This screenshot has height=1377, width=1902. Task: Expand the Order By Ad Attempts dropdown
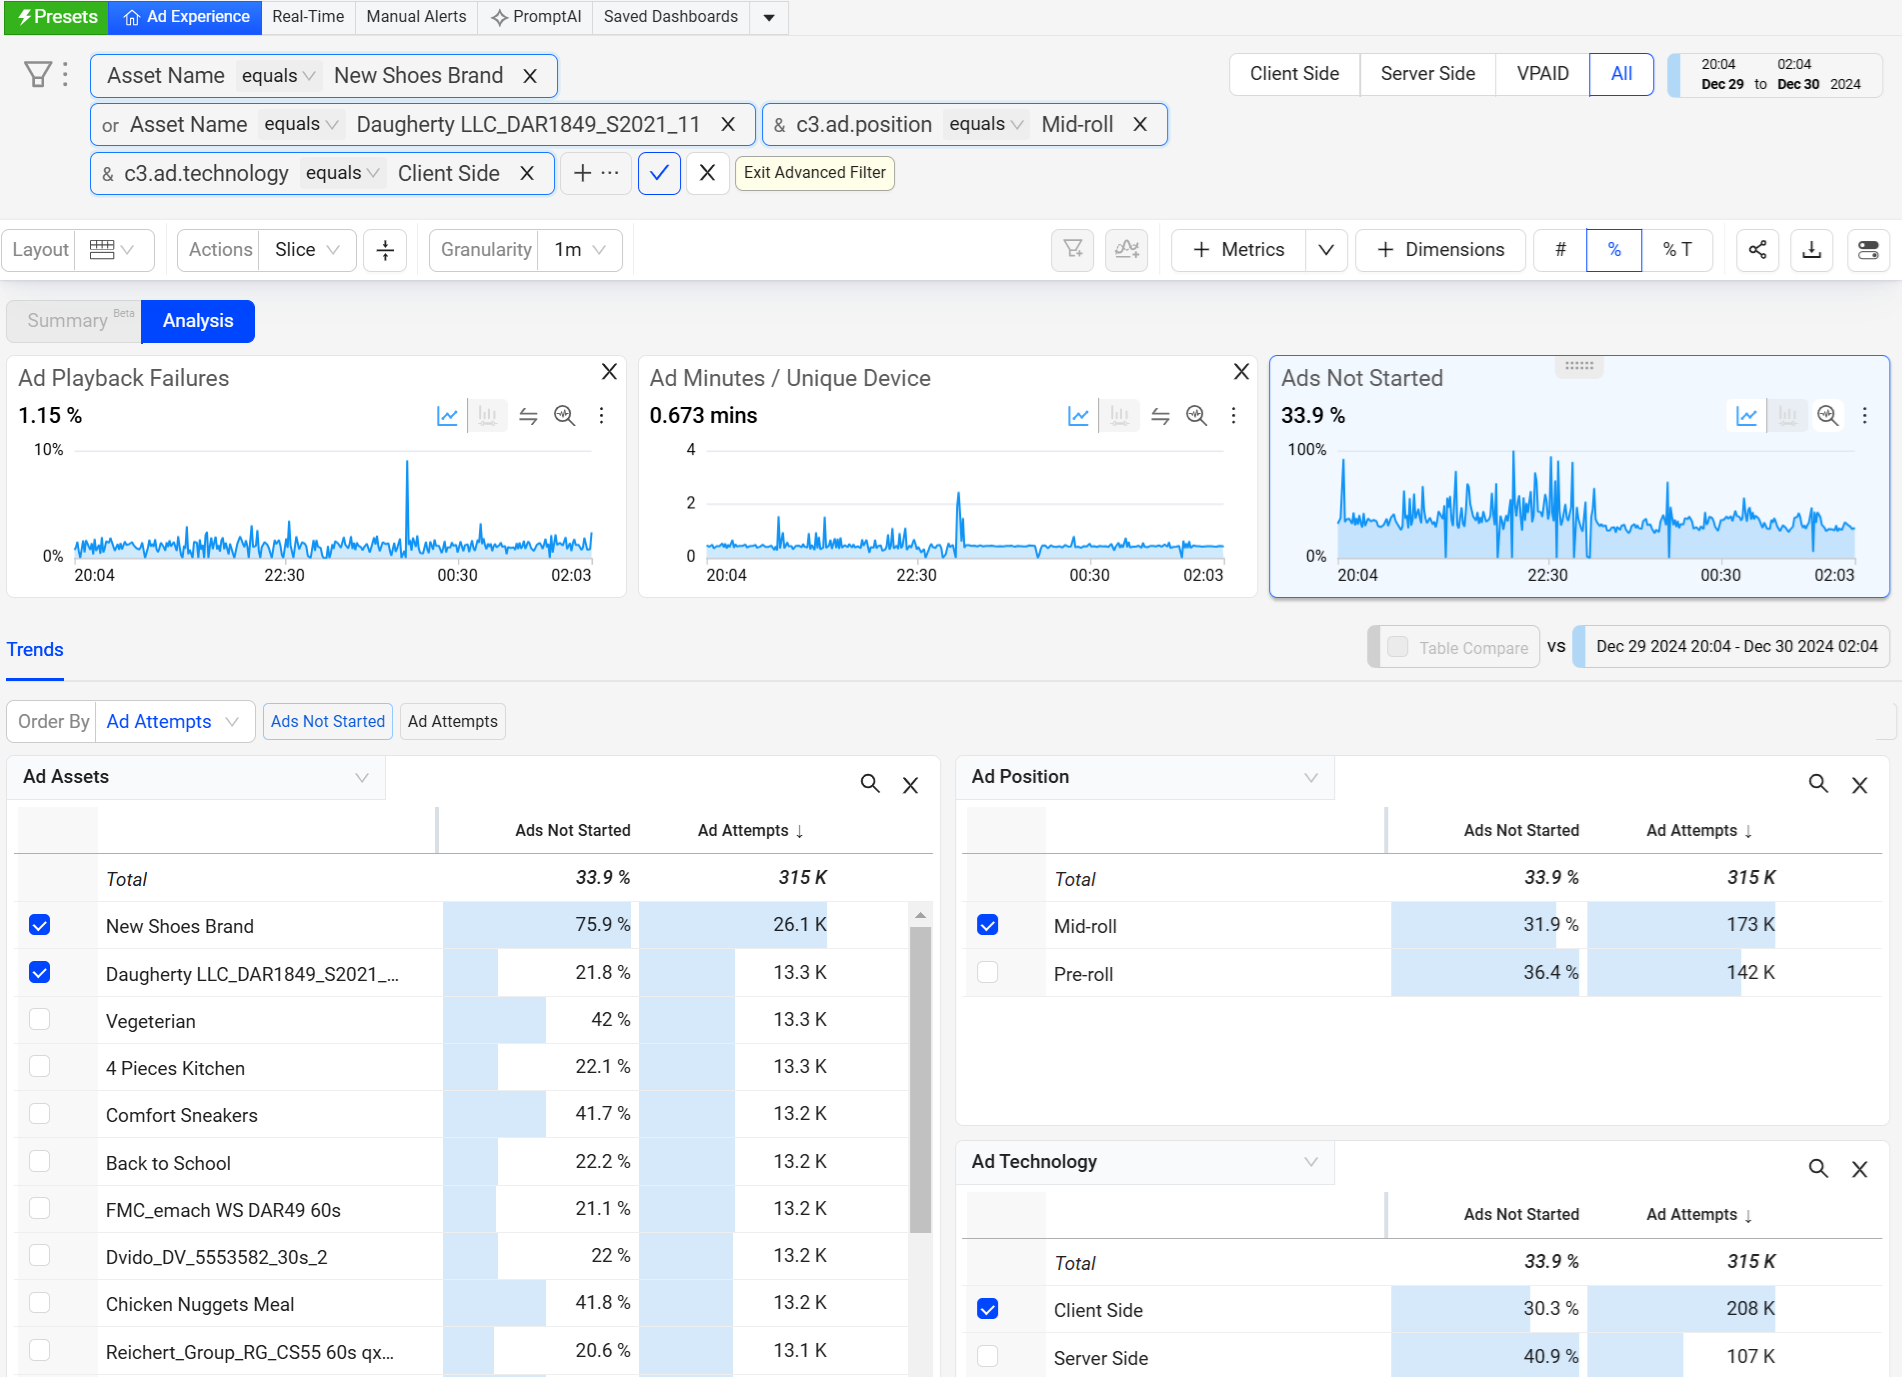click(174, 722)
